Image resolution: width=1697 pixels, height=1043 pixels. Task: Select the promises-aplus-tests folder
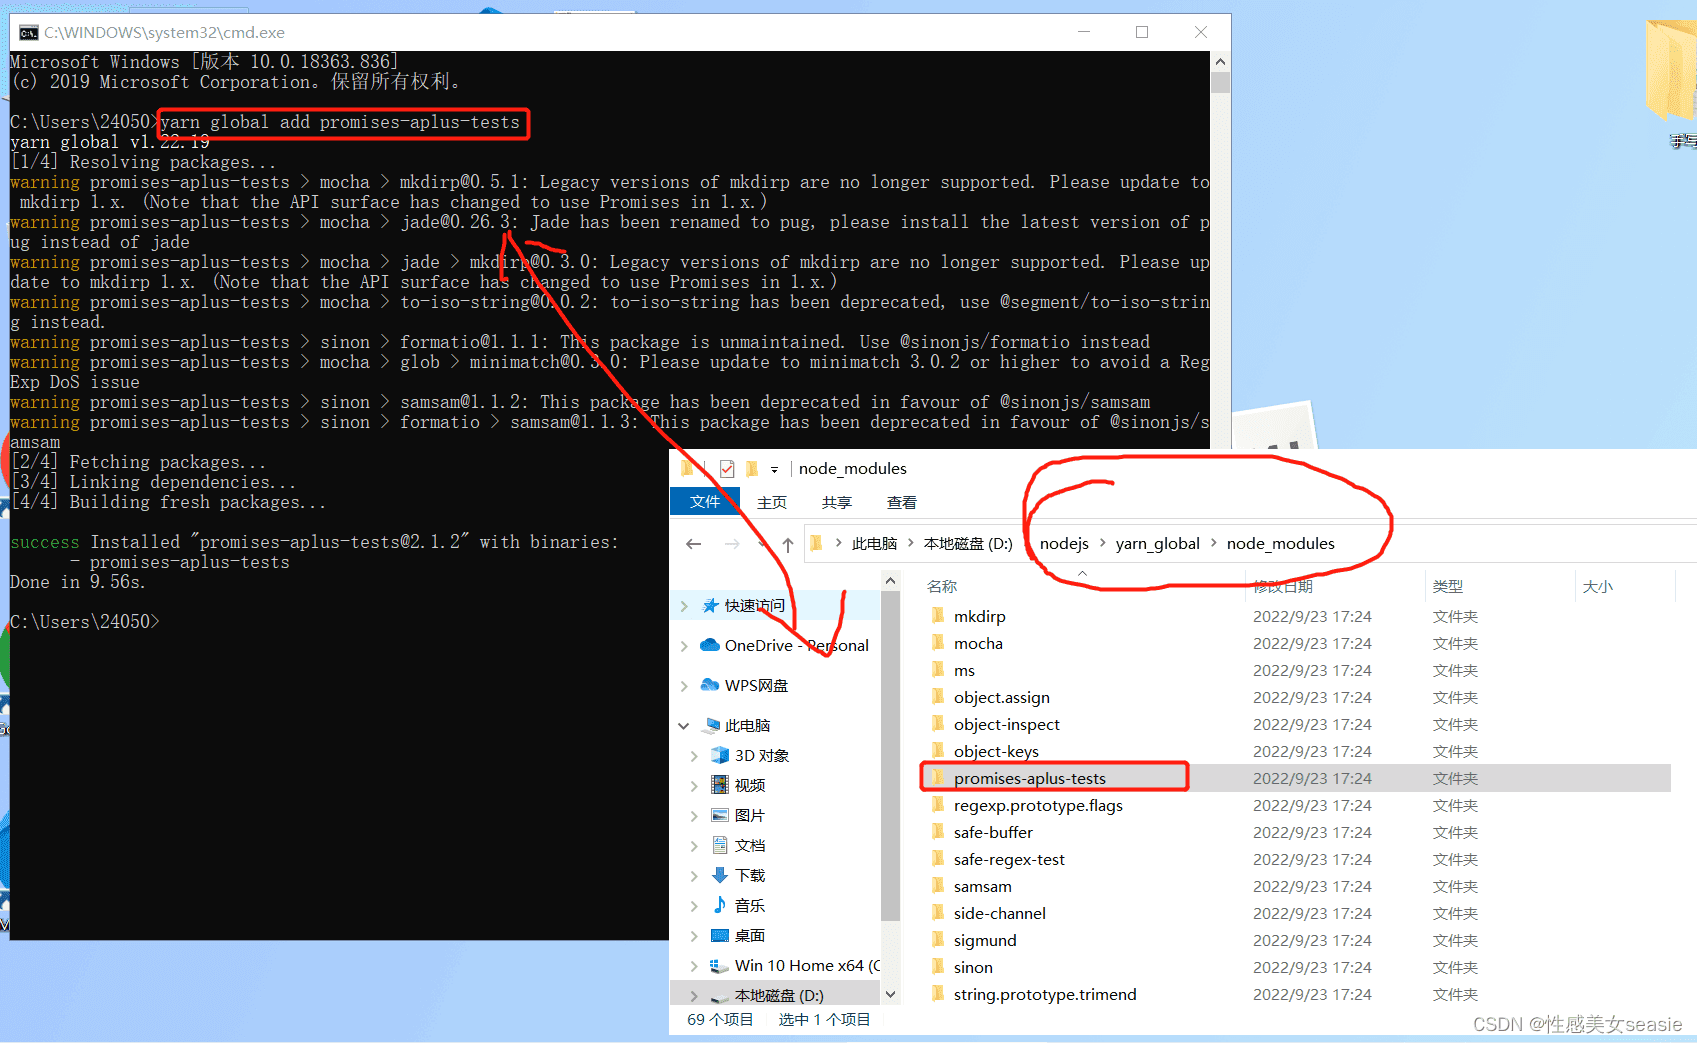point(1029,778)
